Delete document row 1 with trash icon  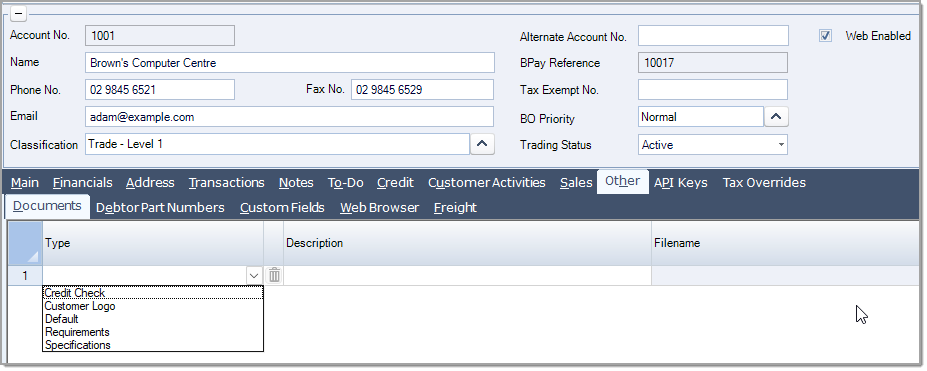[x=274, y=275]
